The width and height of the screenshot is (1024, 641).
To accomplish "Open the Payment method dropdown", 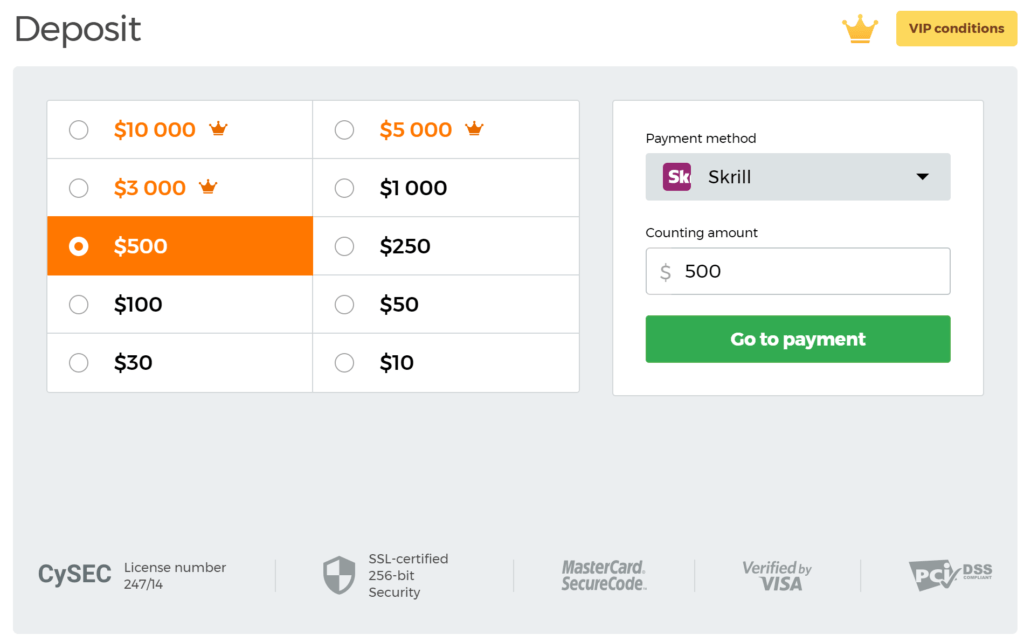I will tap(797, 177).
